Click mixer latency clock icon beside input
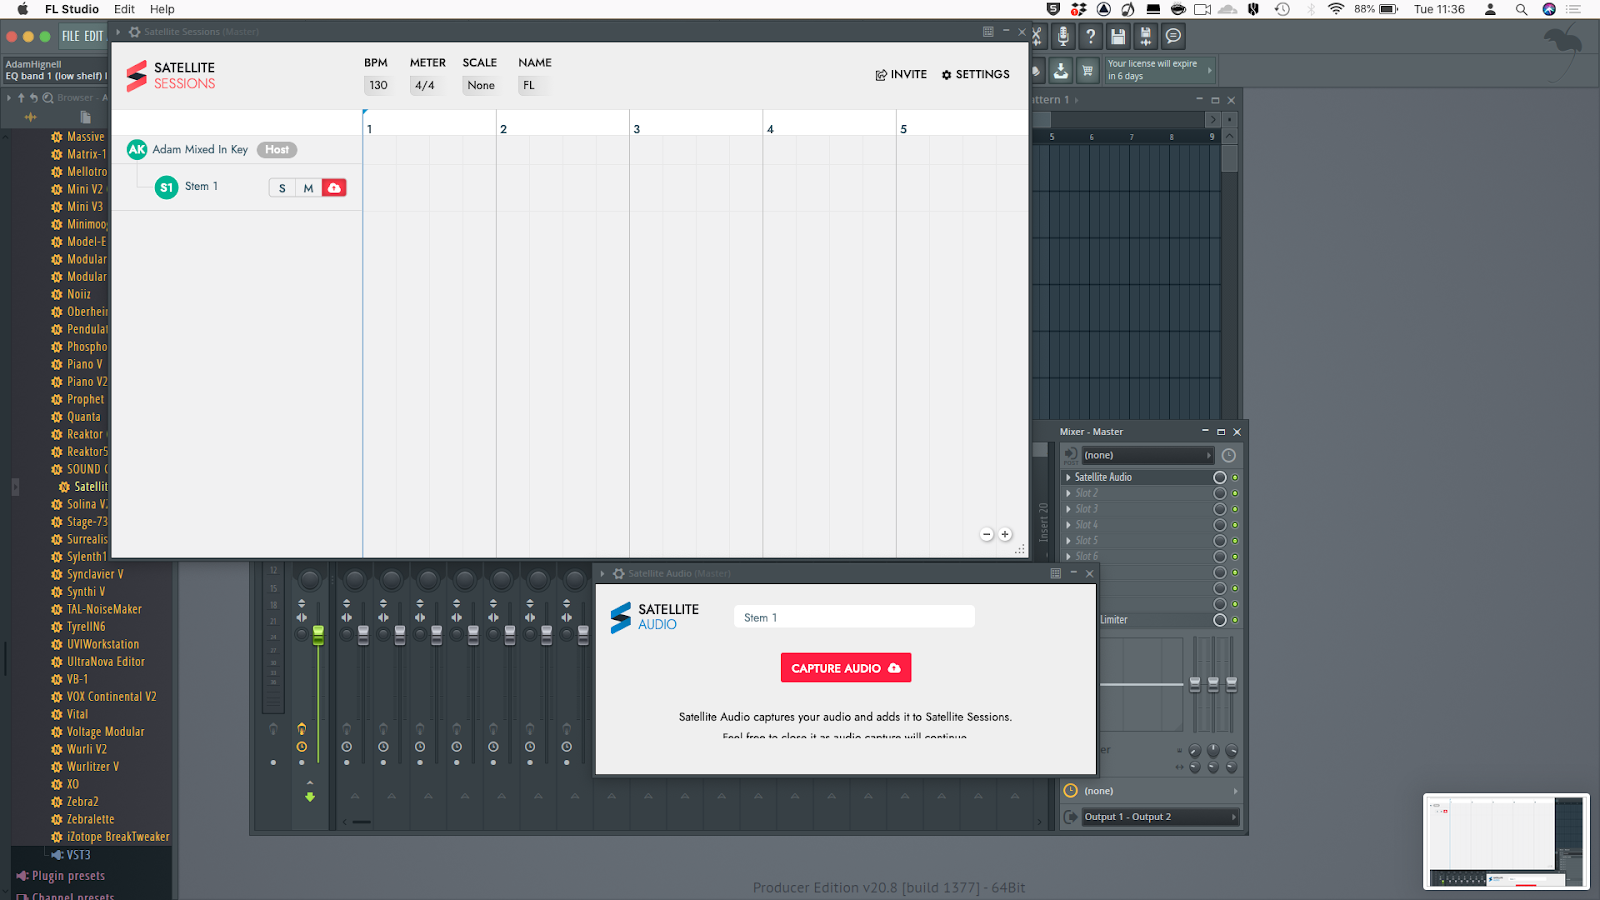 (1229, 455)
